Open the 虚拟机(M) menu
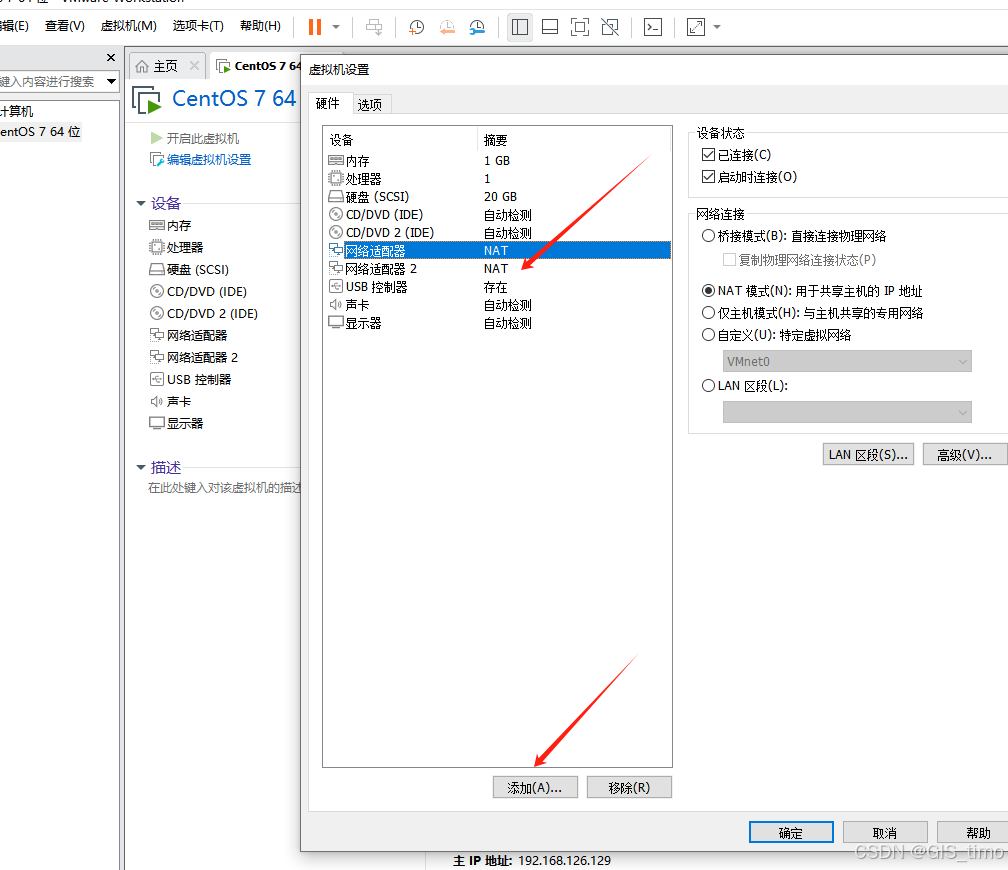 click(x=129, y=26)
